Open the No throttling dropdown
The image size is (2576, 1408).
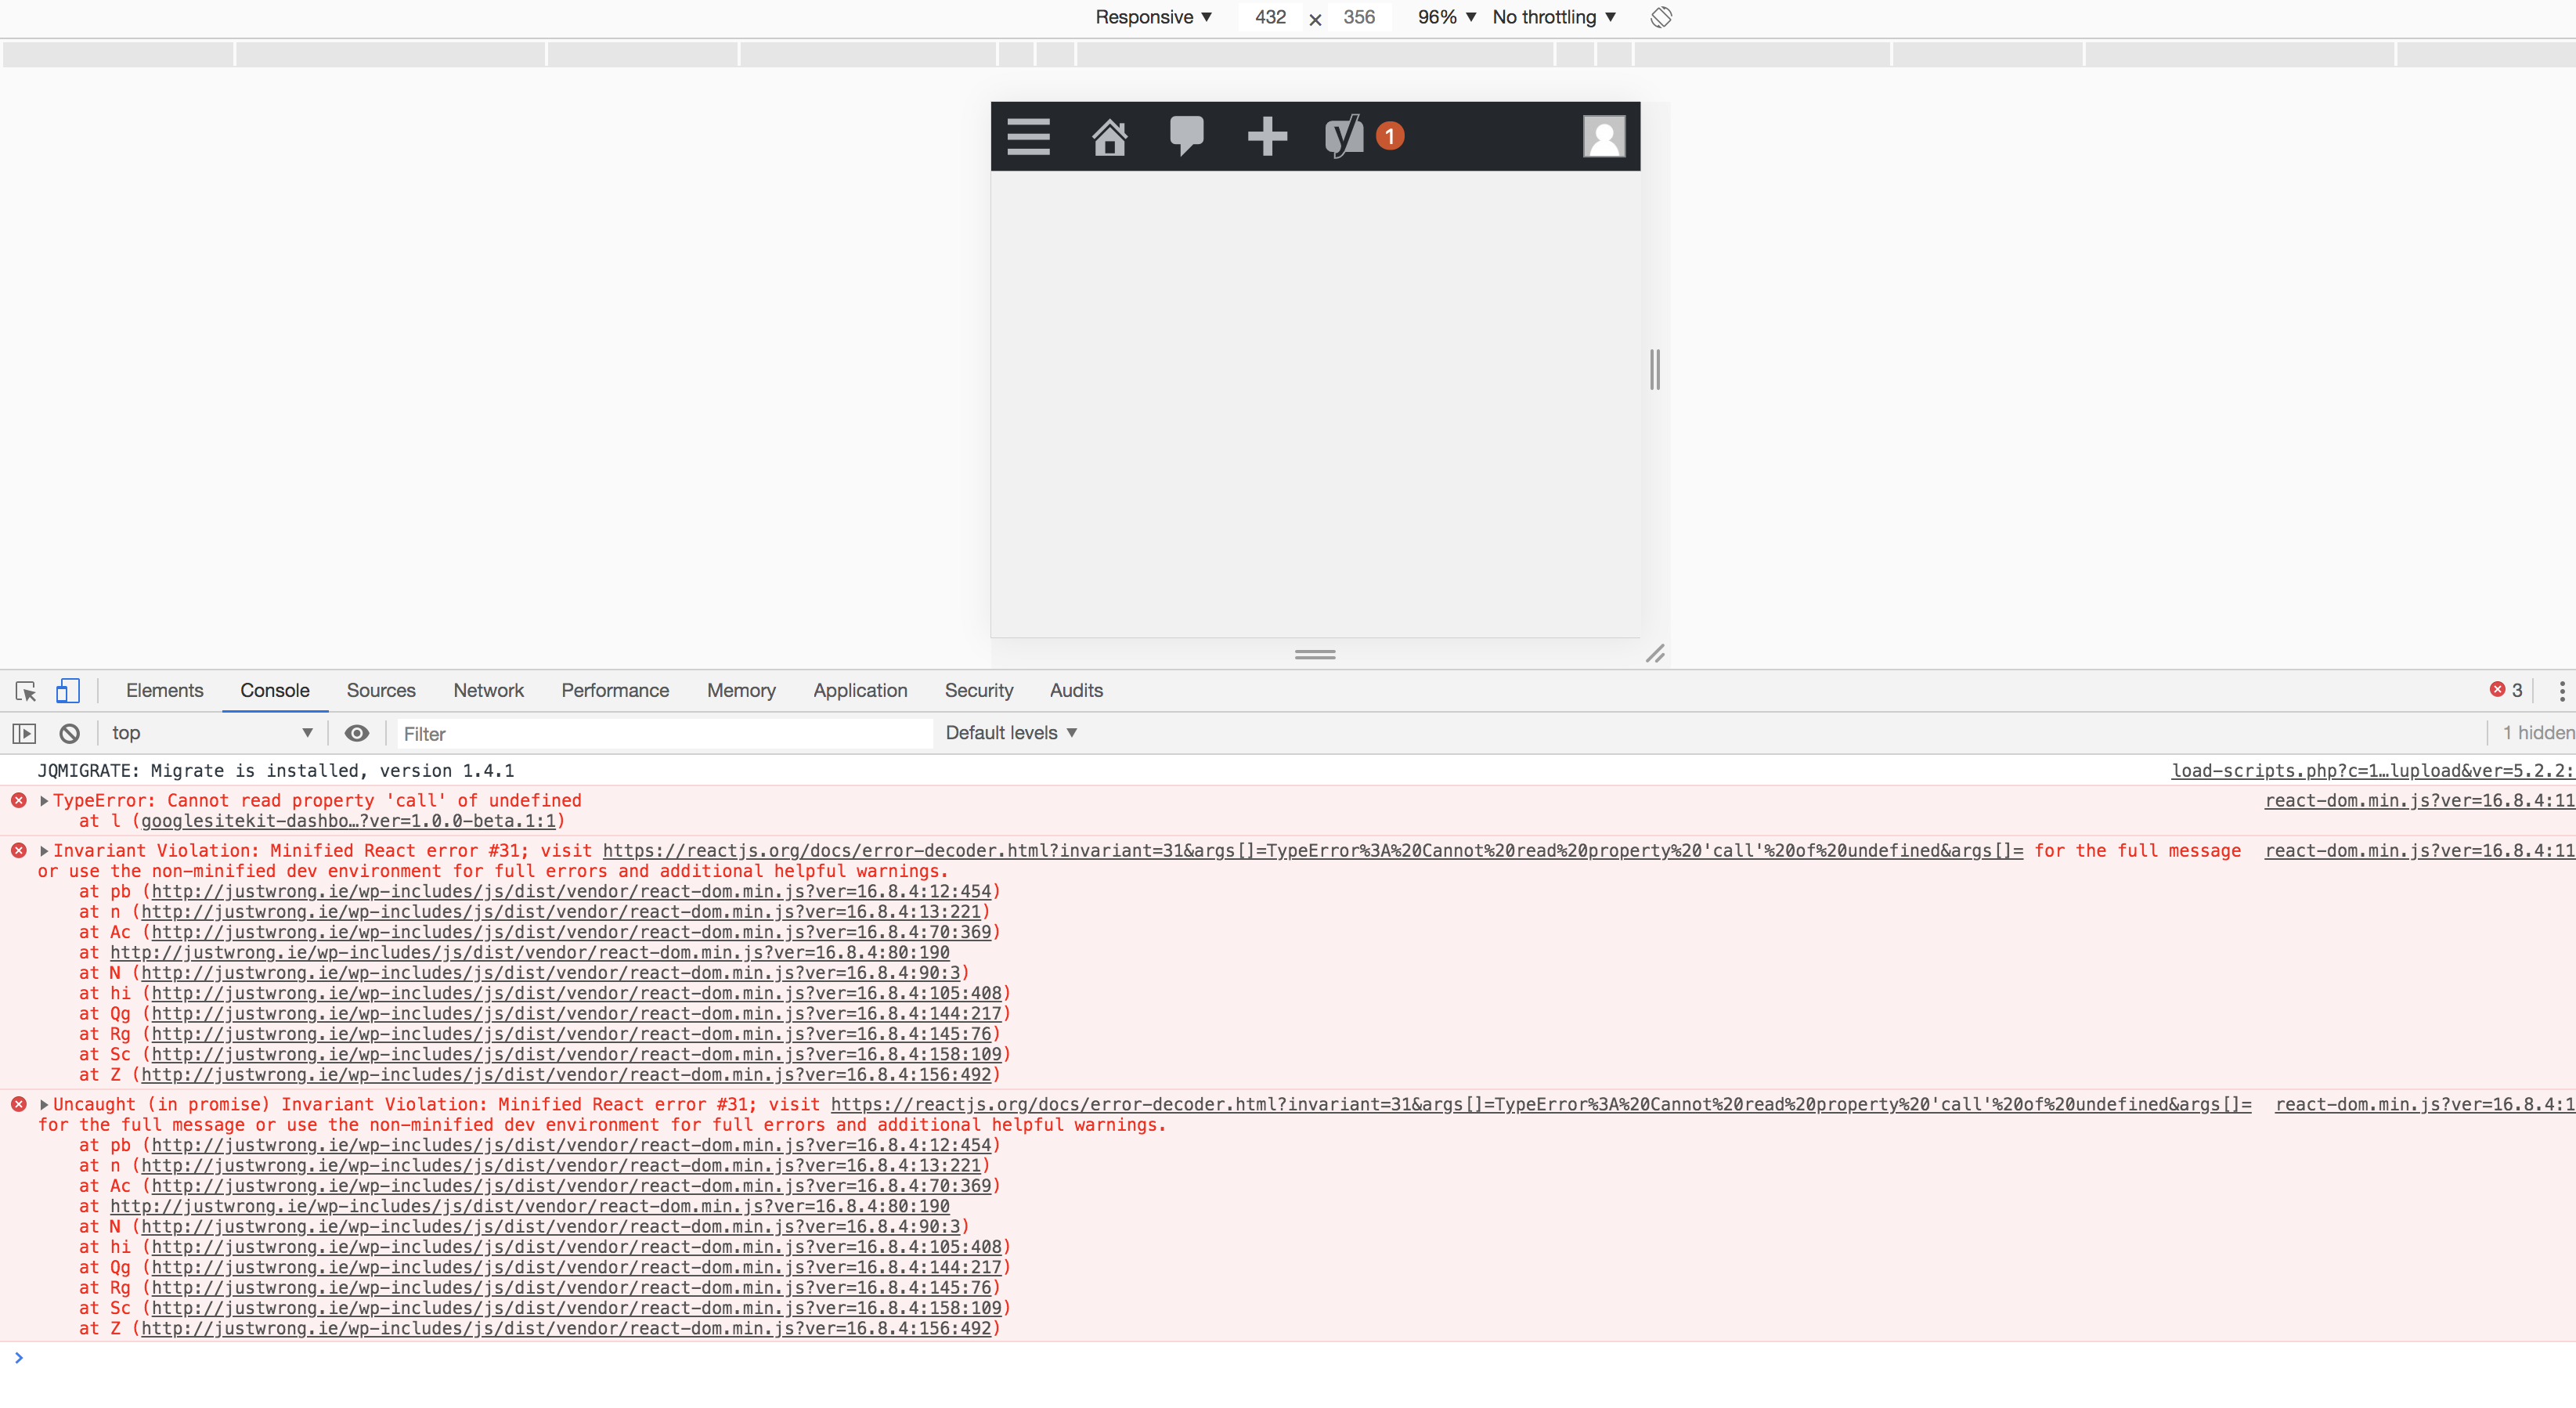[1554, 17]
